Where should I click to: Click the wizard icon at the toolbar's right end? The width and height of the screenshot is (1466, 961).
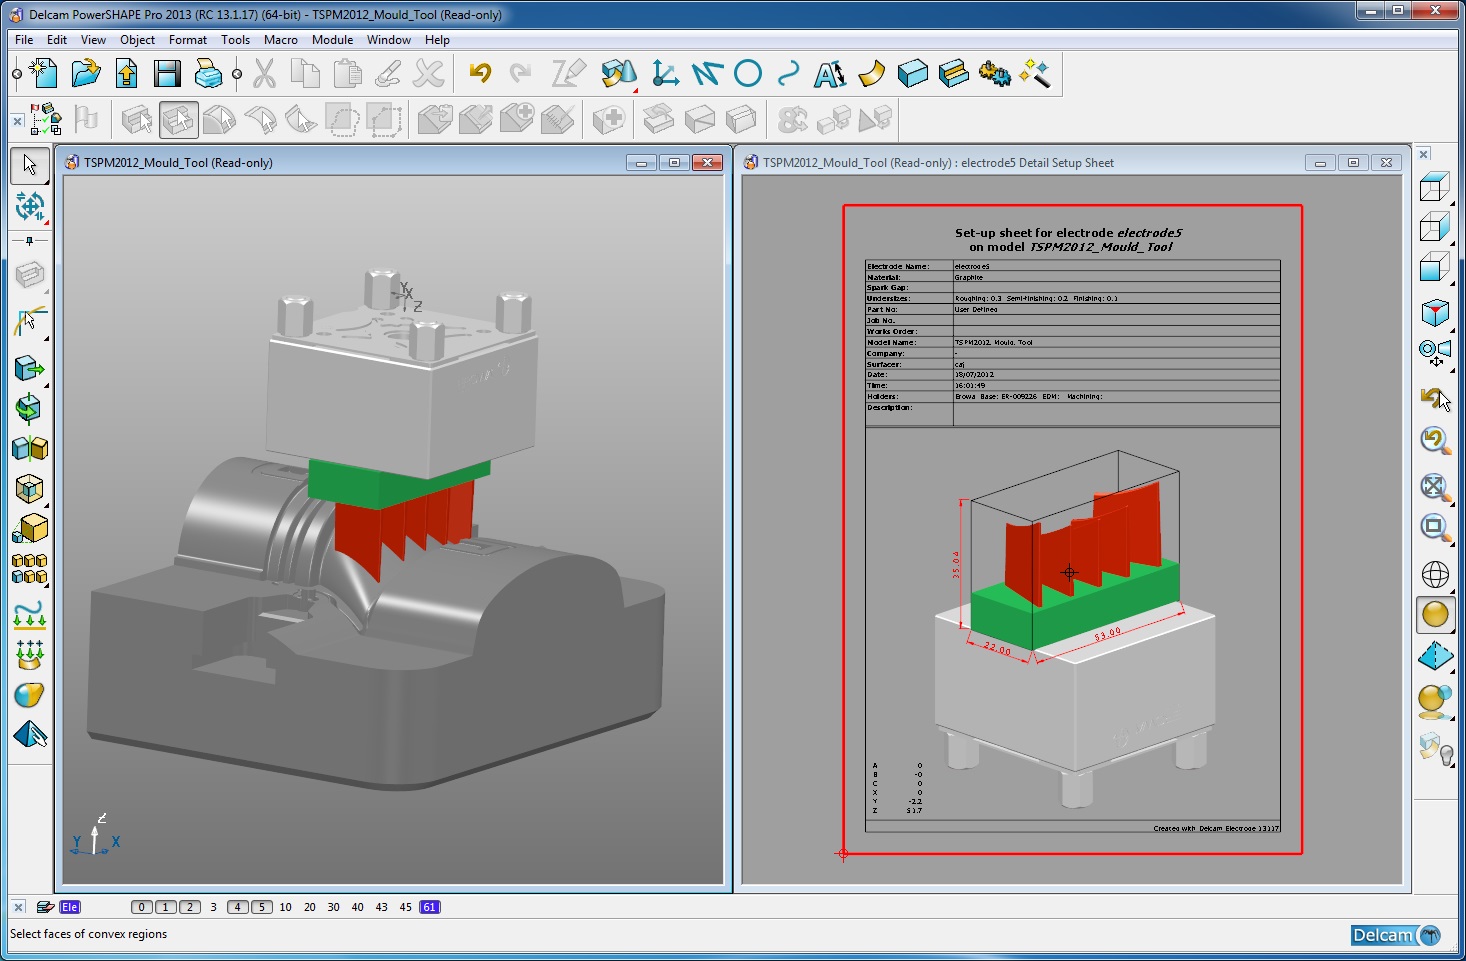(x=1035, y=73)
